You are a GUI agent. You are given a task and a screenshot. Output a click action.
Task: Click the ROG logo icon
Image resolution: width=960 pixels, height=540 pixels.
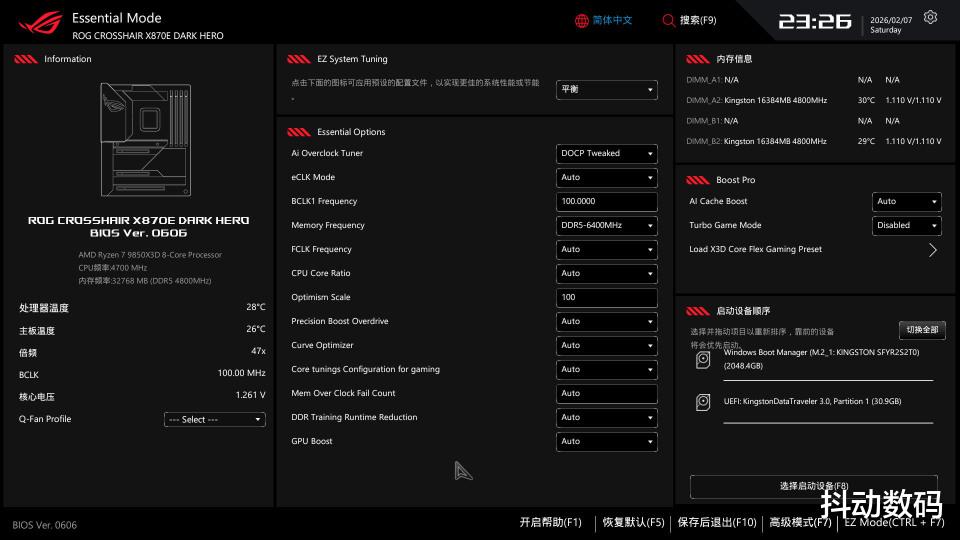[40, 23]
